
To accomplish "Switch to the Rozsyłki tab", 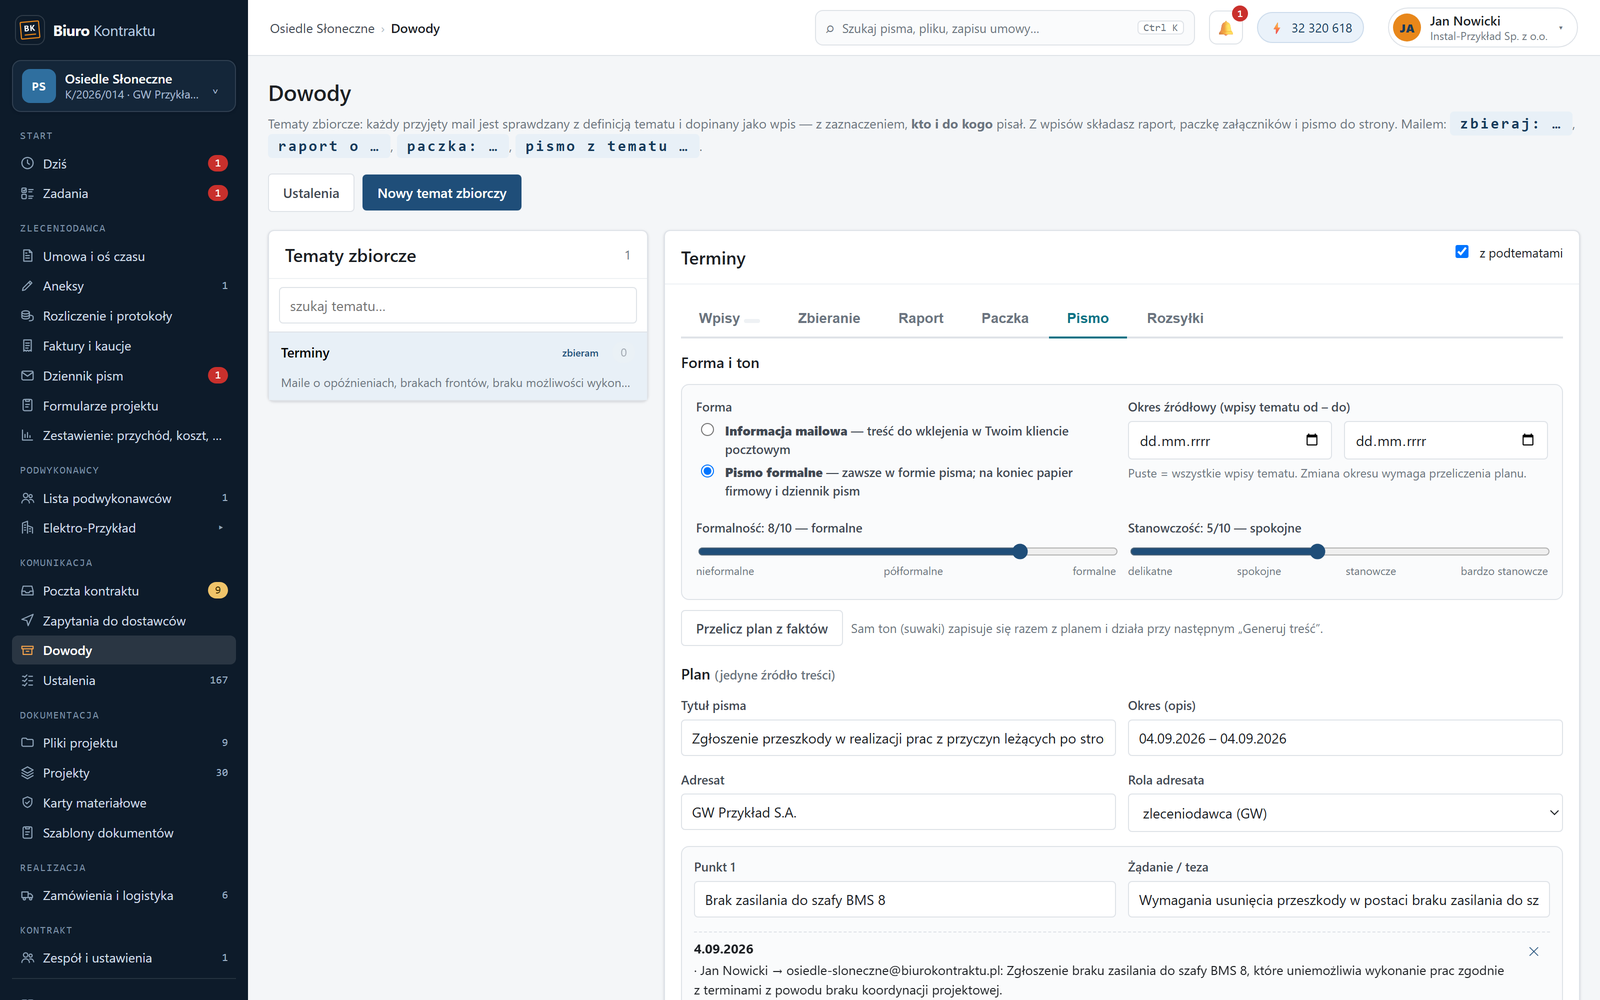I will [x=1175, y=318].
